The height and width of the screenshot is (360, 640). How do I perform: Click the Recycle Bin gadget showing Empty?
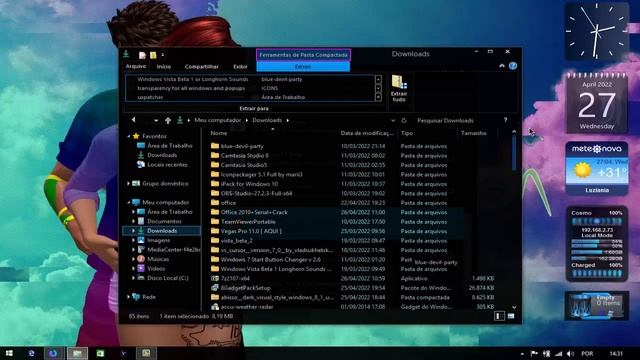[x=597, y=306]
